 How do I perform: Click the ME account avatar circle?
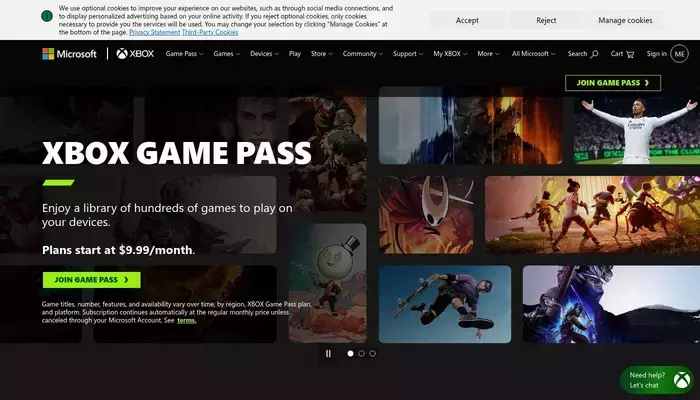tap(679, 54)
